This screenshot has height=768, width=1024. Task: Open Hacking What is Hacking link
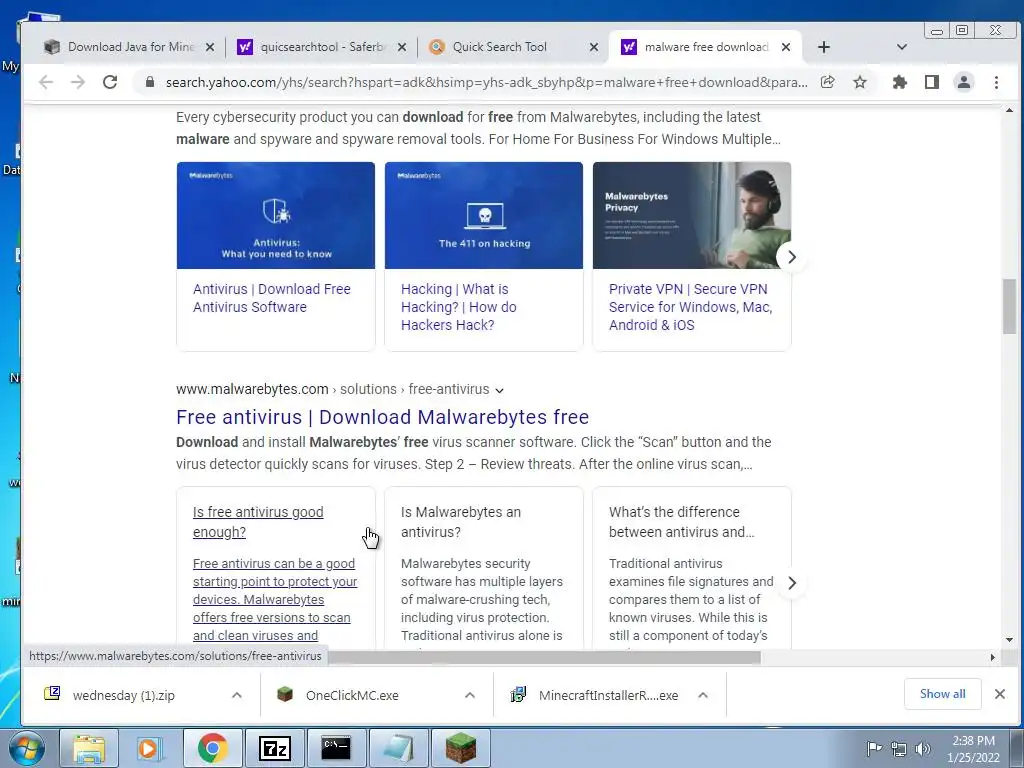tap(458, 307)
